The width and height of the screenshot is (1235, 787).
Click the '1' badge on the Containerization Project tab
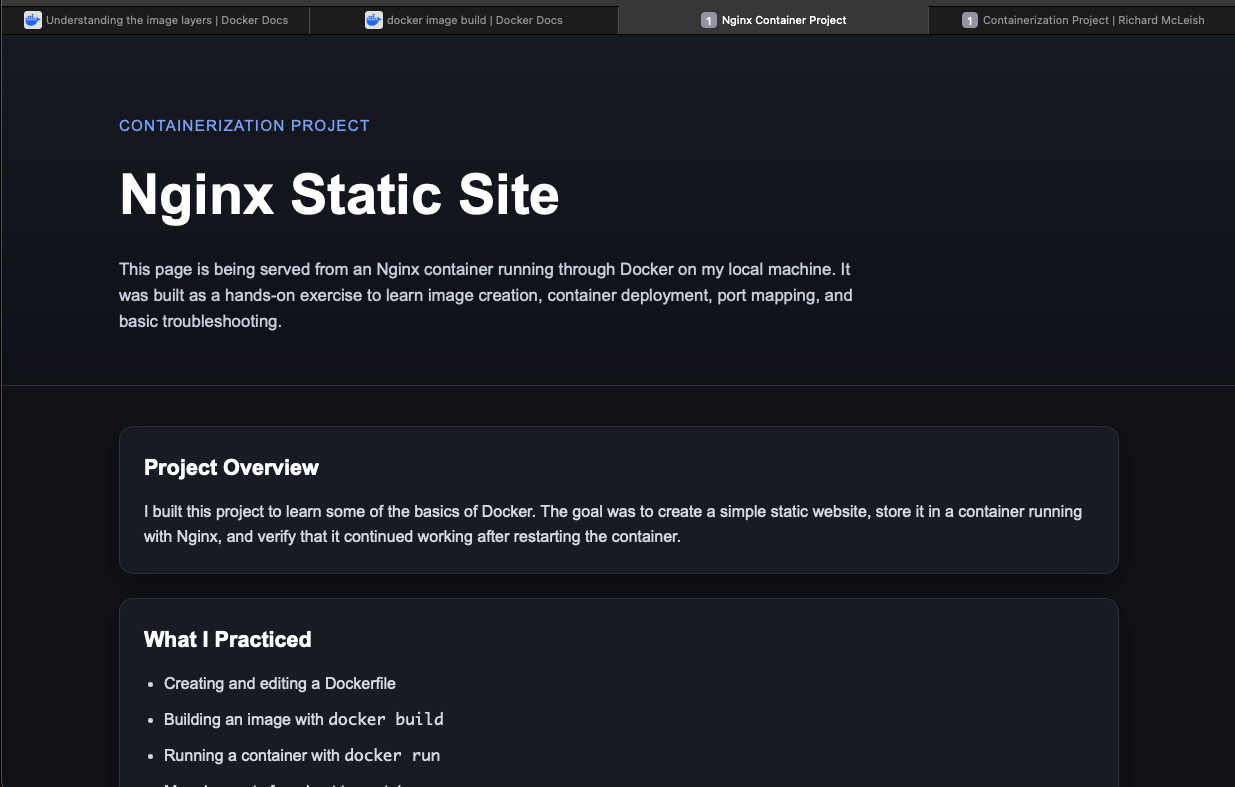tap(969, 19)
